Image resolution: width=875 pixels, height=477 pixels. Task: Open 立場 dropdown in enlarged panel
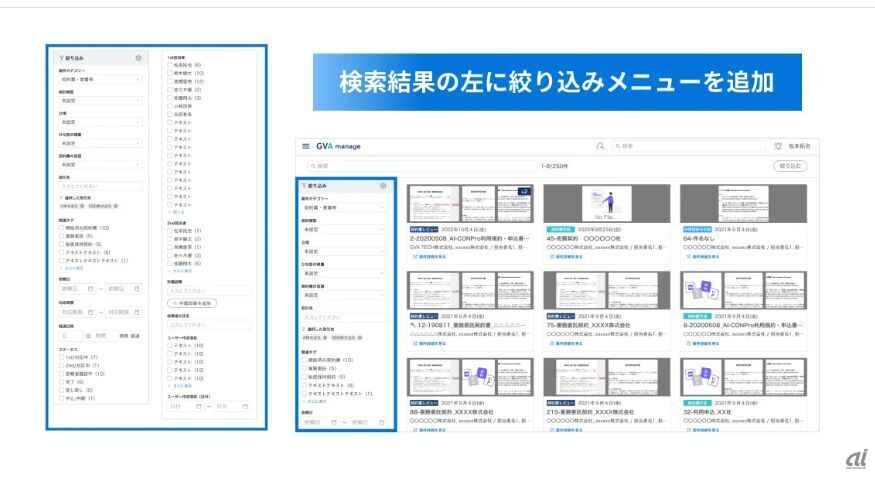tap(100, 122)
